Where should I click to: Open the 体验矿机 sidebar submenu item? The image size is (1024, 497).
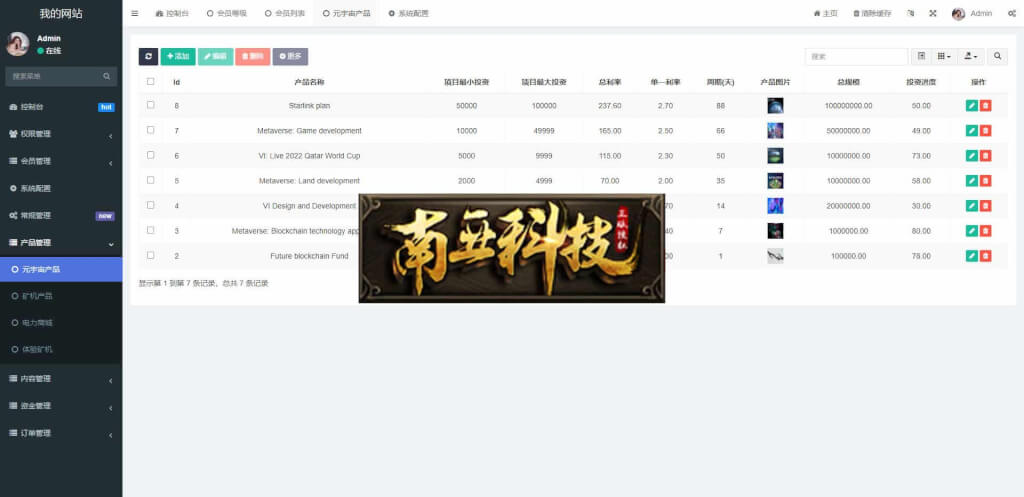(61, 349)
